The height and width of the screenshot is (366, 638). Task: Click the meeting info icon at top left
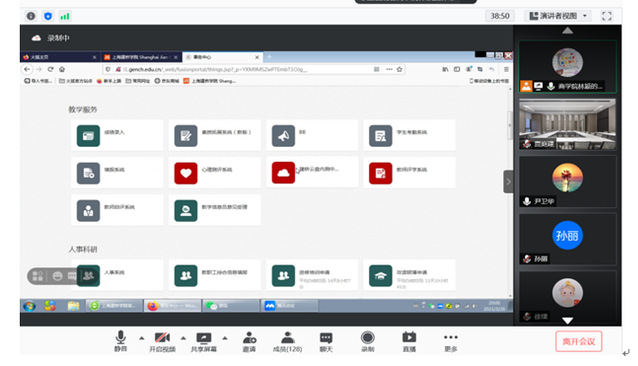coord(31,16)
